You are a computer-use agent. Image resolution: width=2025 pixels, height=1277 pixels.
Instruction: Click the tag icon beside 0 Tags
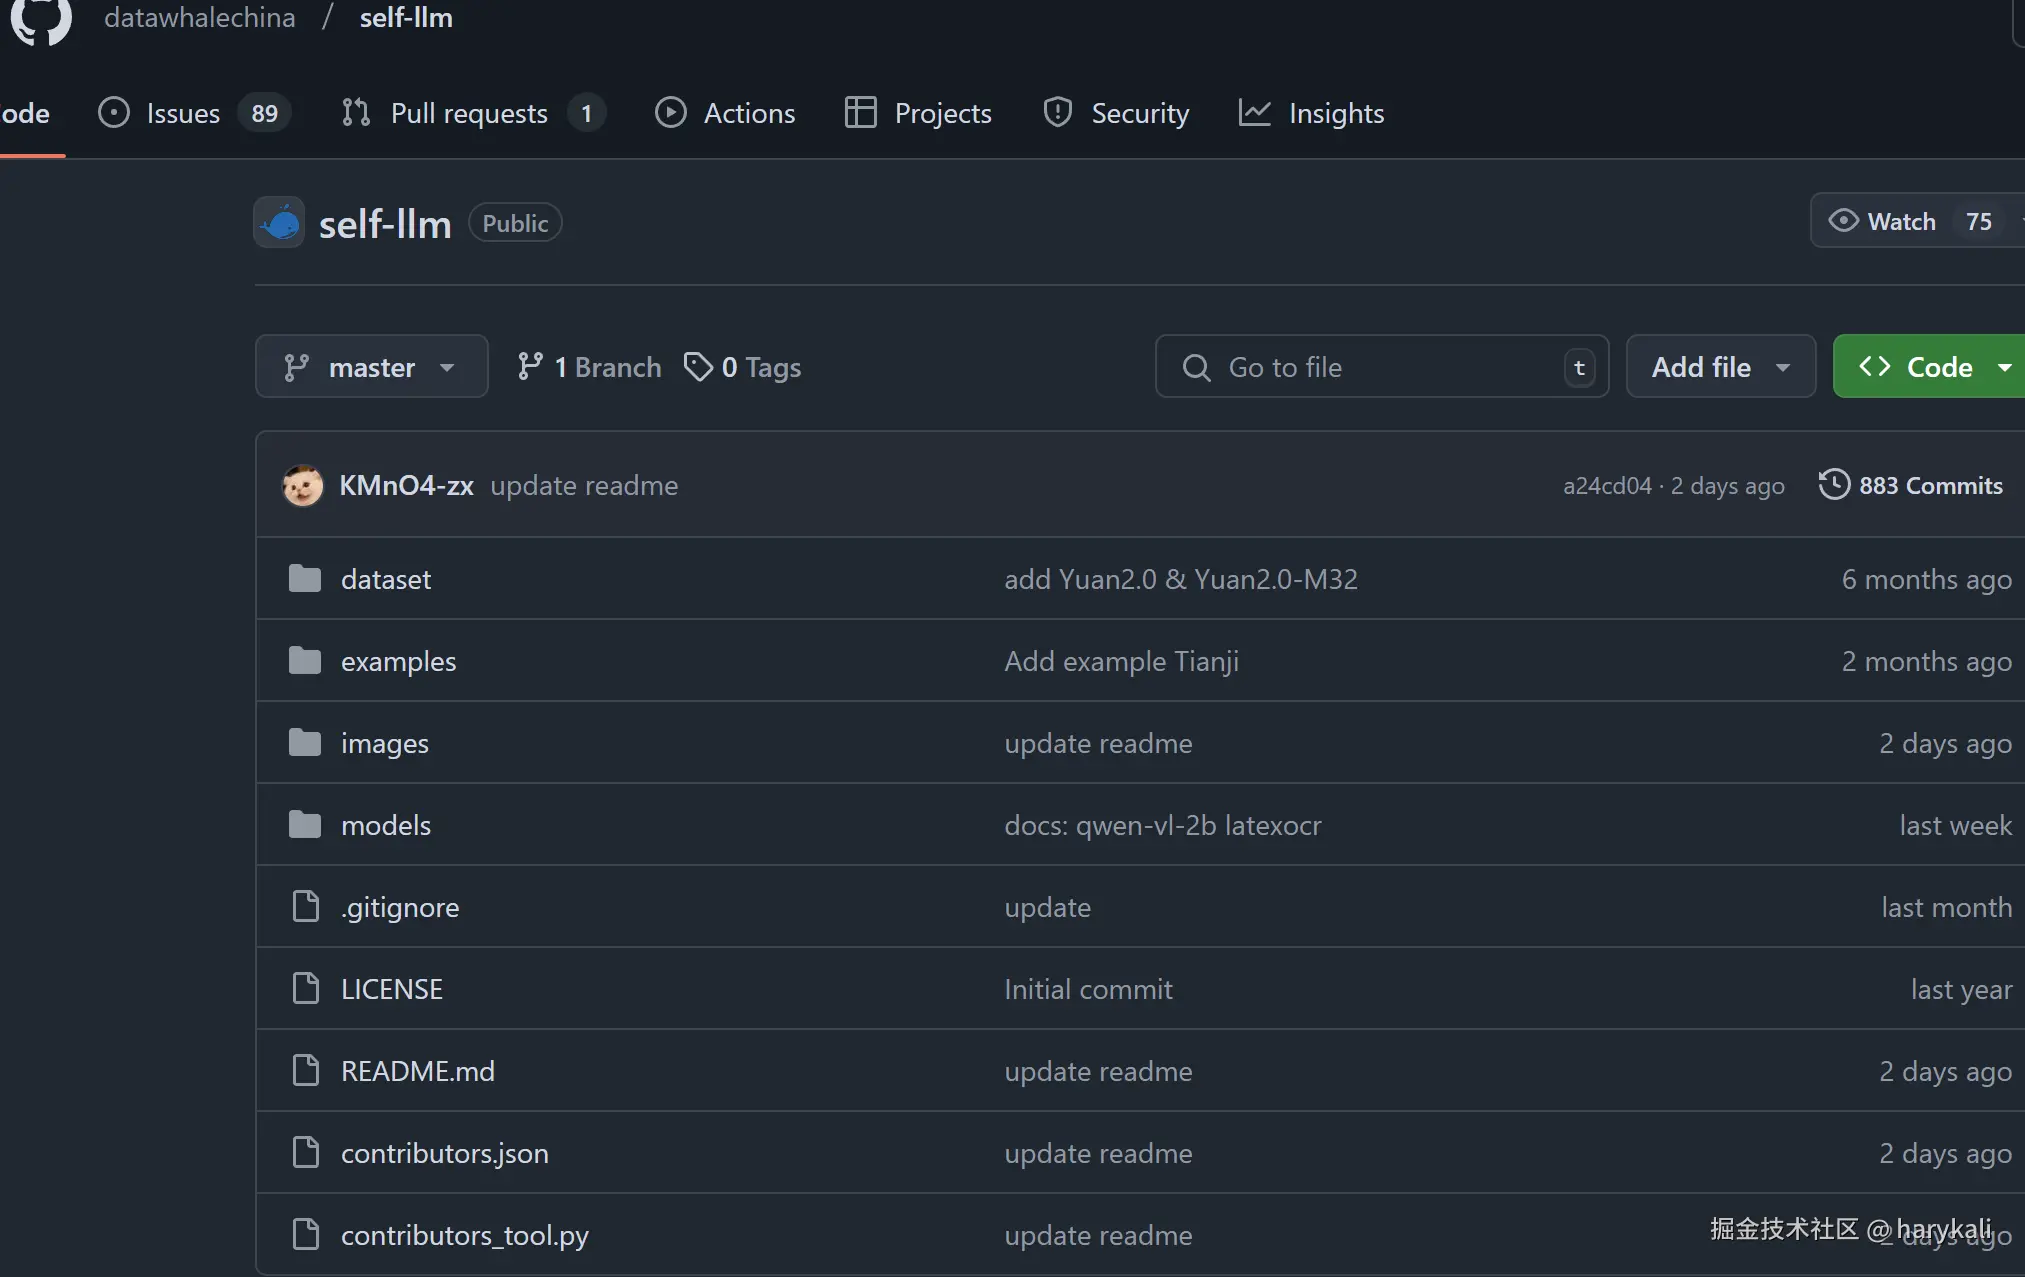[x=697, y=367]
